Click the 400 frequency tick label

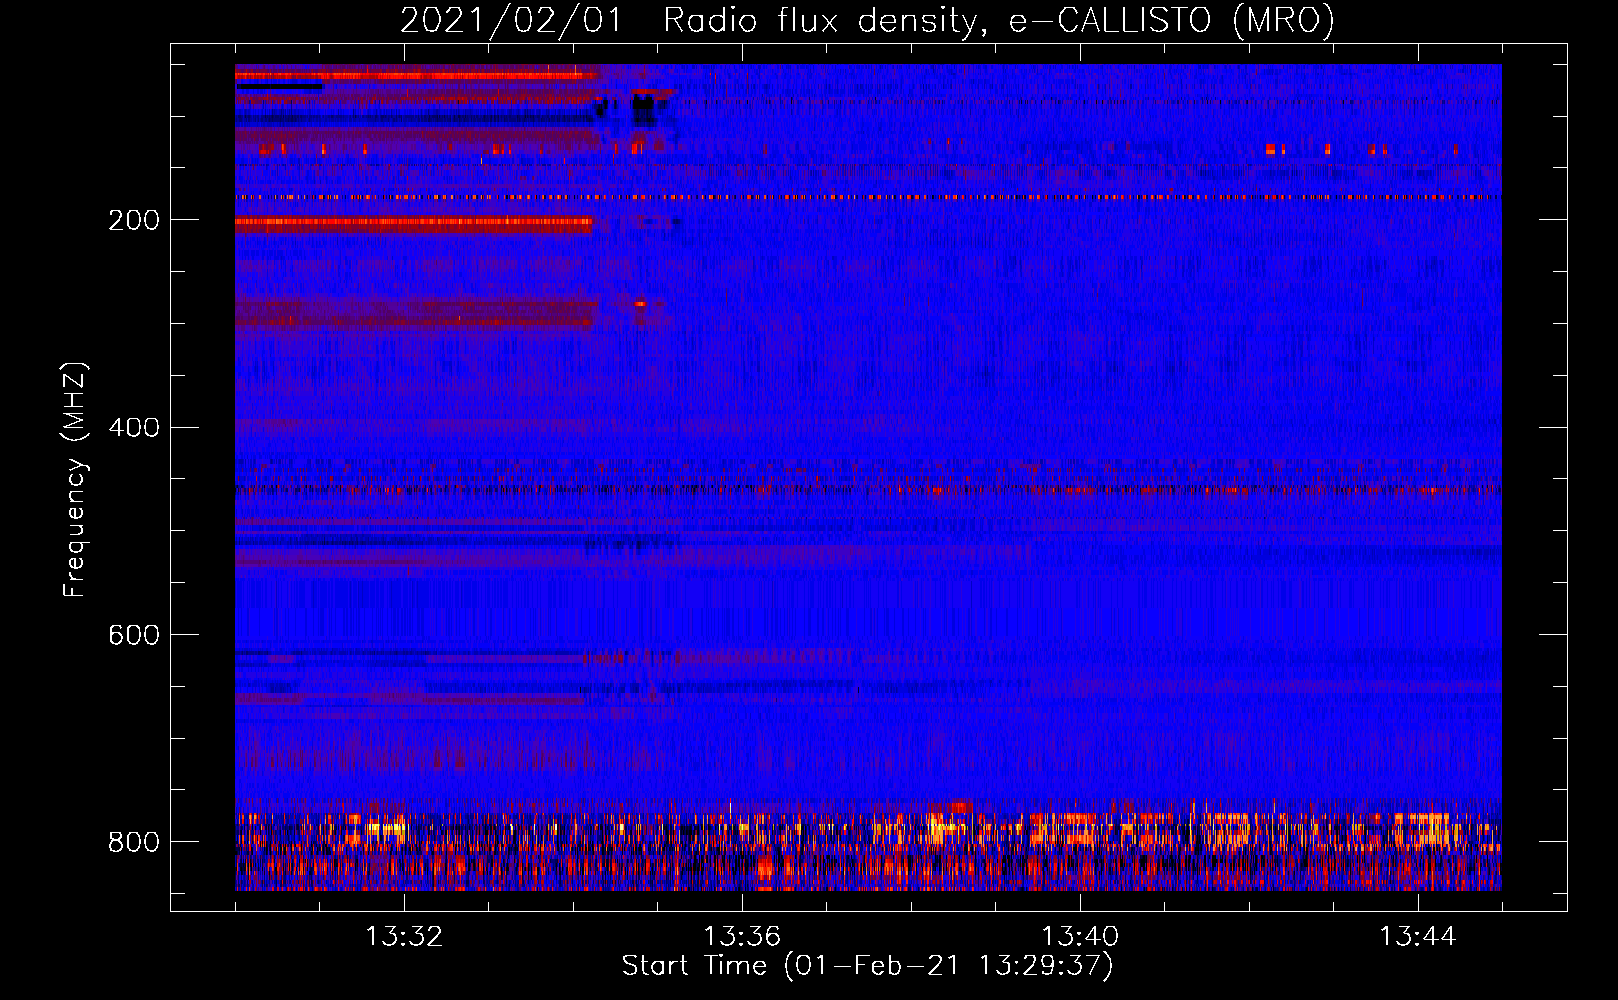(133, 428)
